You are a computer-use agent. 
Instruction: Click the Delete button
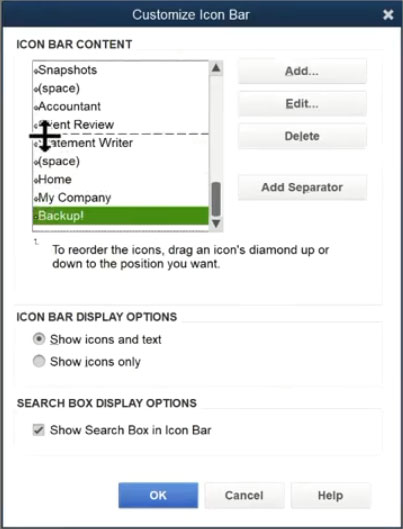tap(302, 136)
